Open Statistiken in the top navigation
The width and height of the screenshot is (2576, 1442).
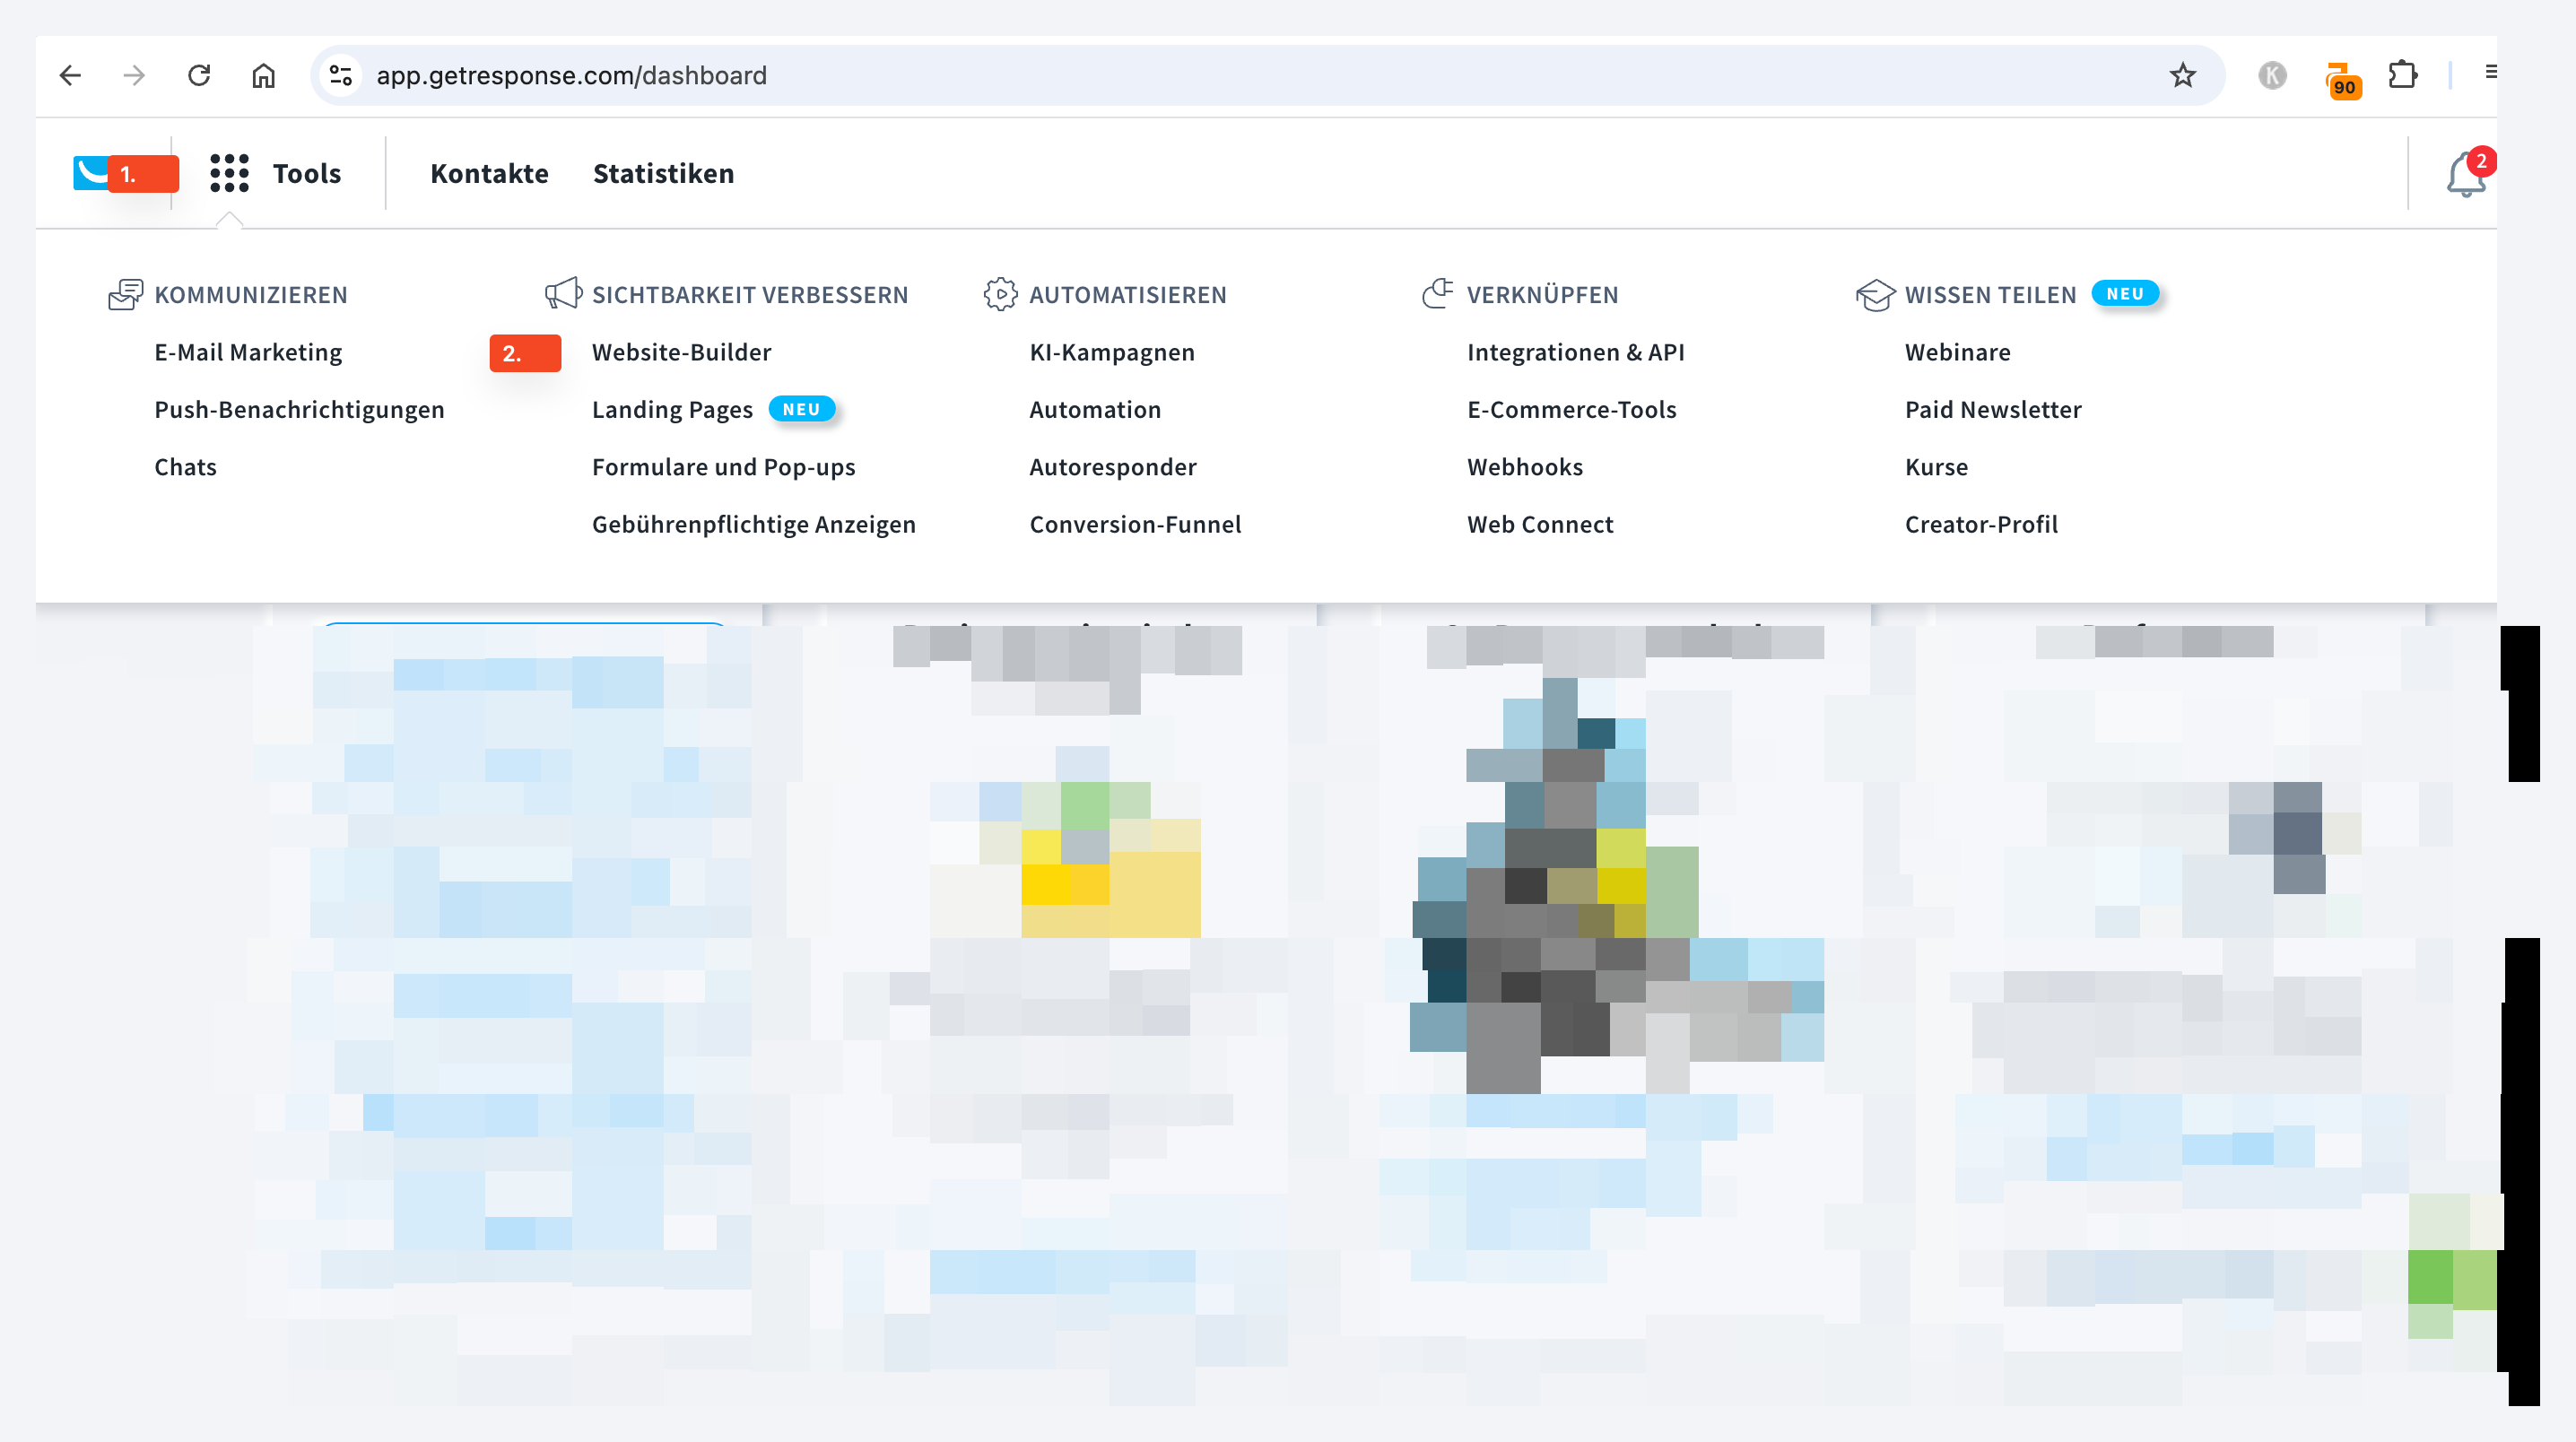[x=663, y=173]
